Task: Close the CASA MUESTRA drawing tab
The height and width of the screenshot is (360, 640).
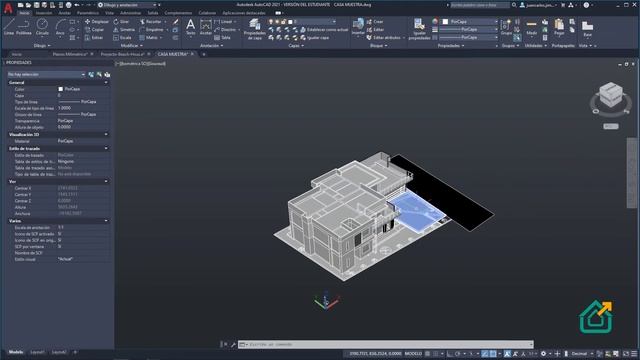Action: [192, 54]
